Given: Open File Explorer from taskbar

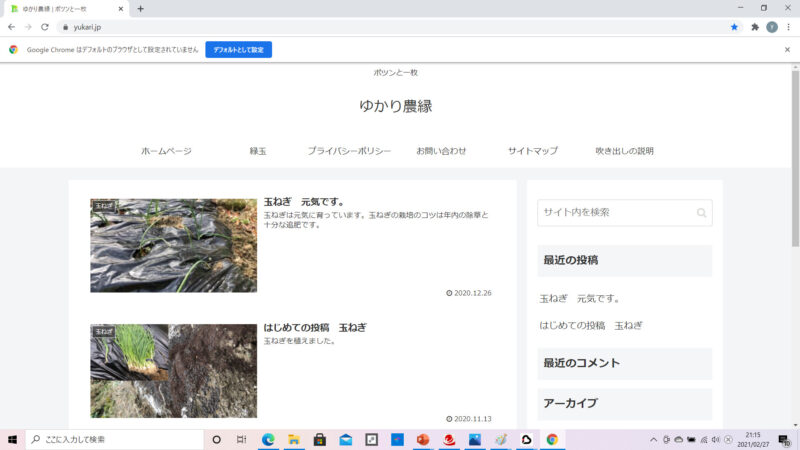Looking at the screenshot, I should [294, 439].
